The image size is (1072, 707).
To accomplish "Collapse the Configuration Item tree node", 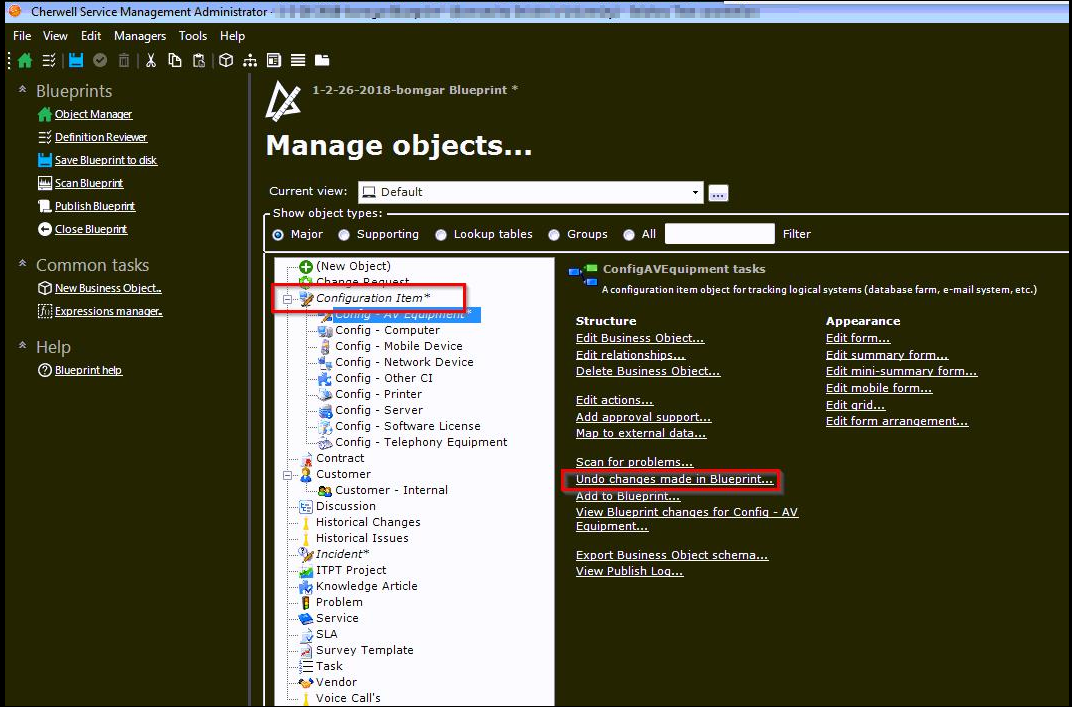I will (x=287, y=298).
